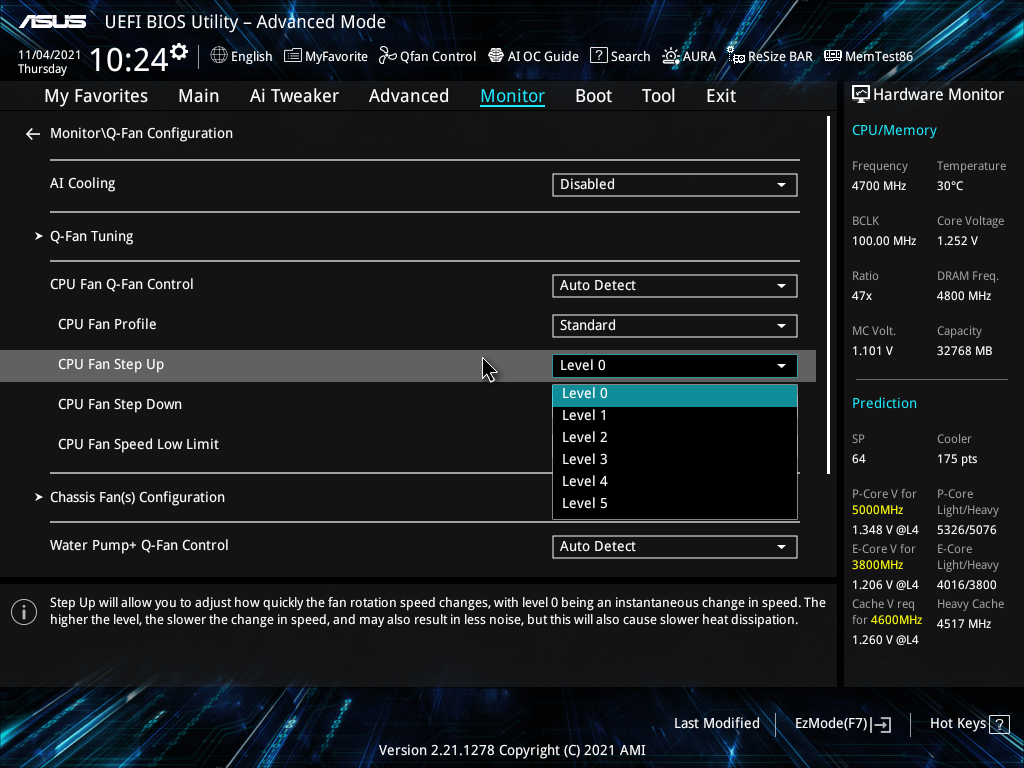Select Level 1 option
1024x768 pixels.
coord(675,415)
